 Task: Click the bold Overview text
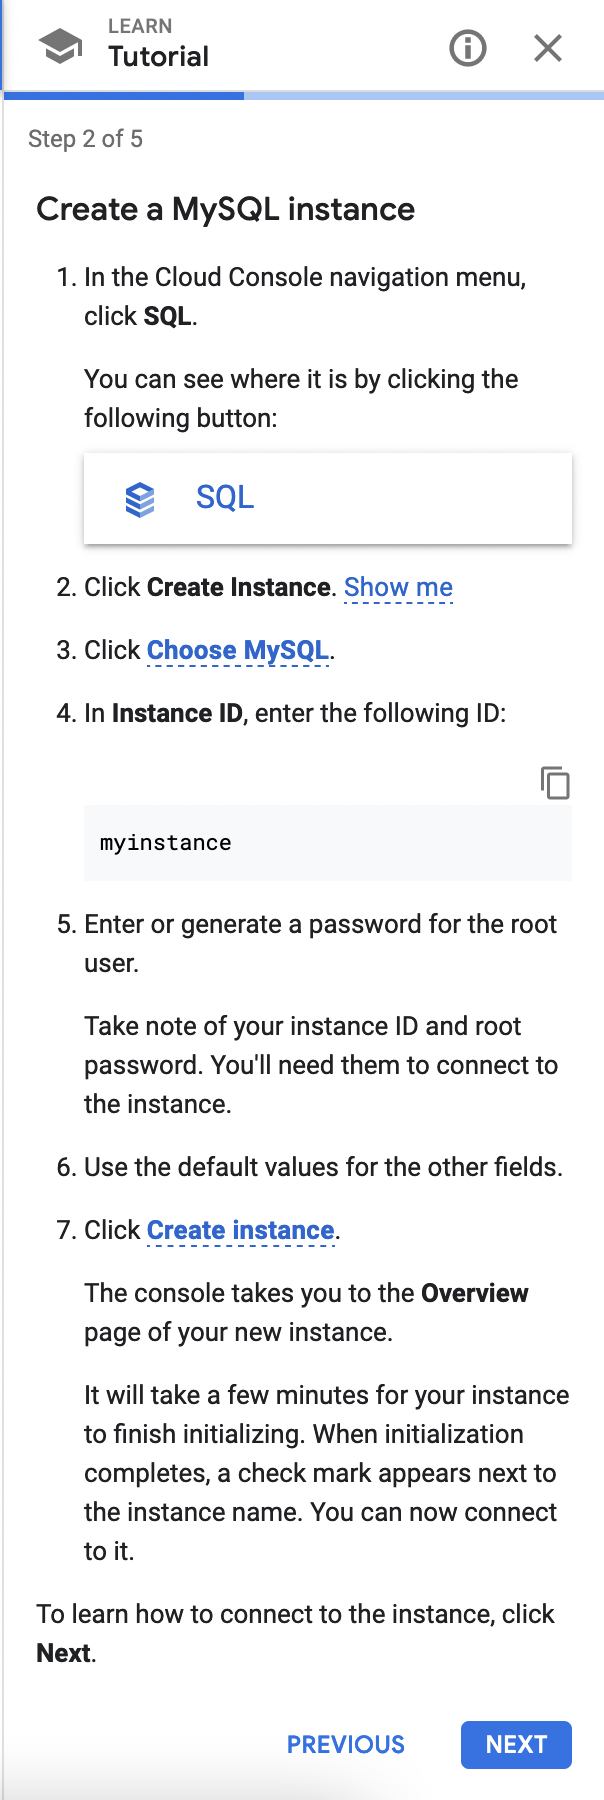coord(474,1293)
